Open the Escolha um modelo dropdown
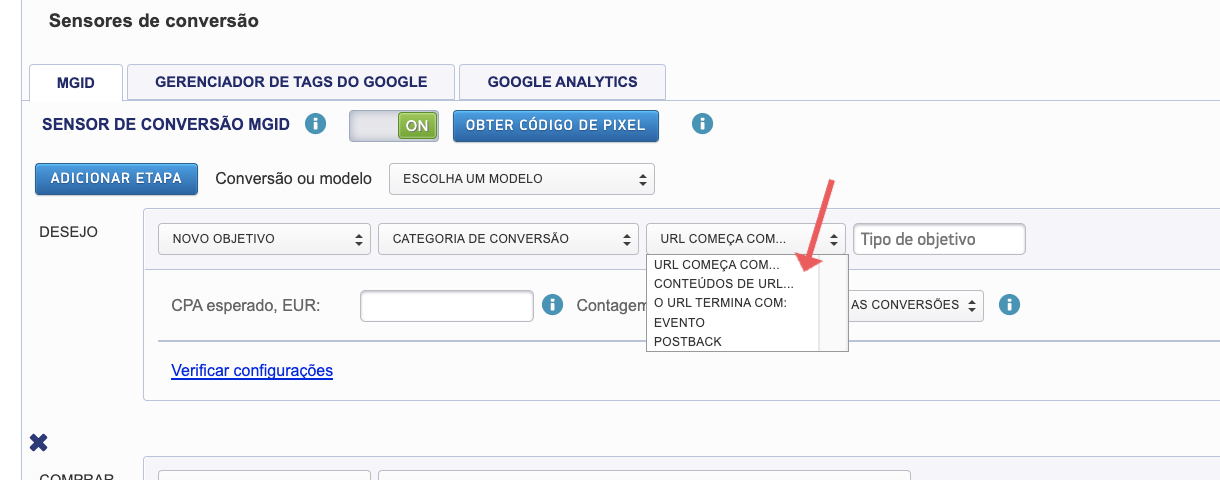The image size is (1220, 480). (x=521, y=179)
